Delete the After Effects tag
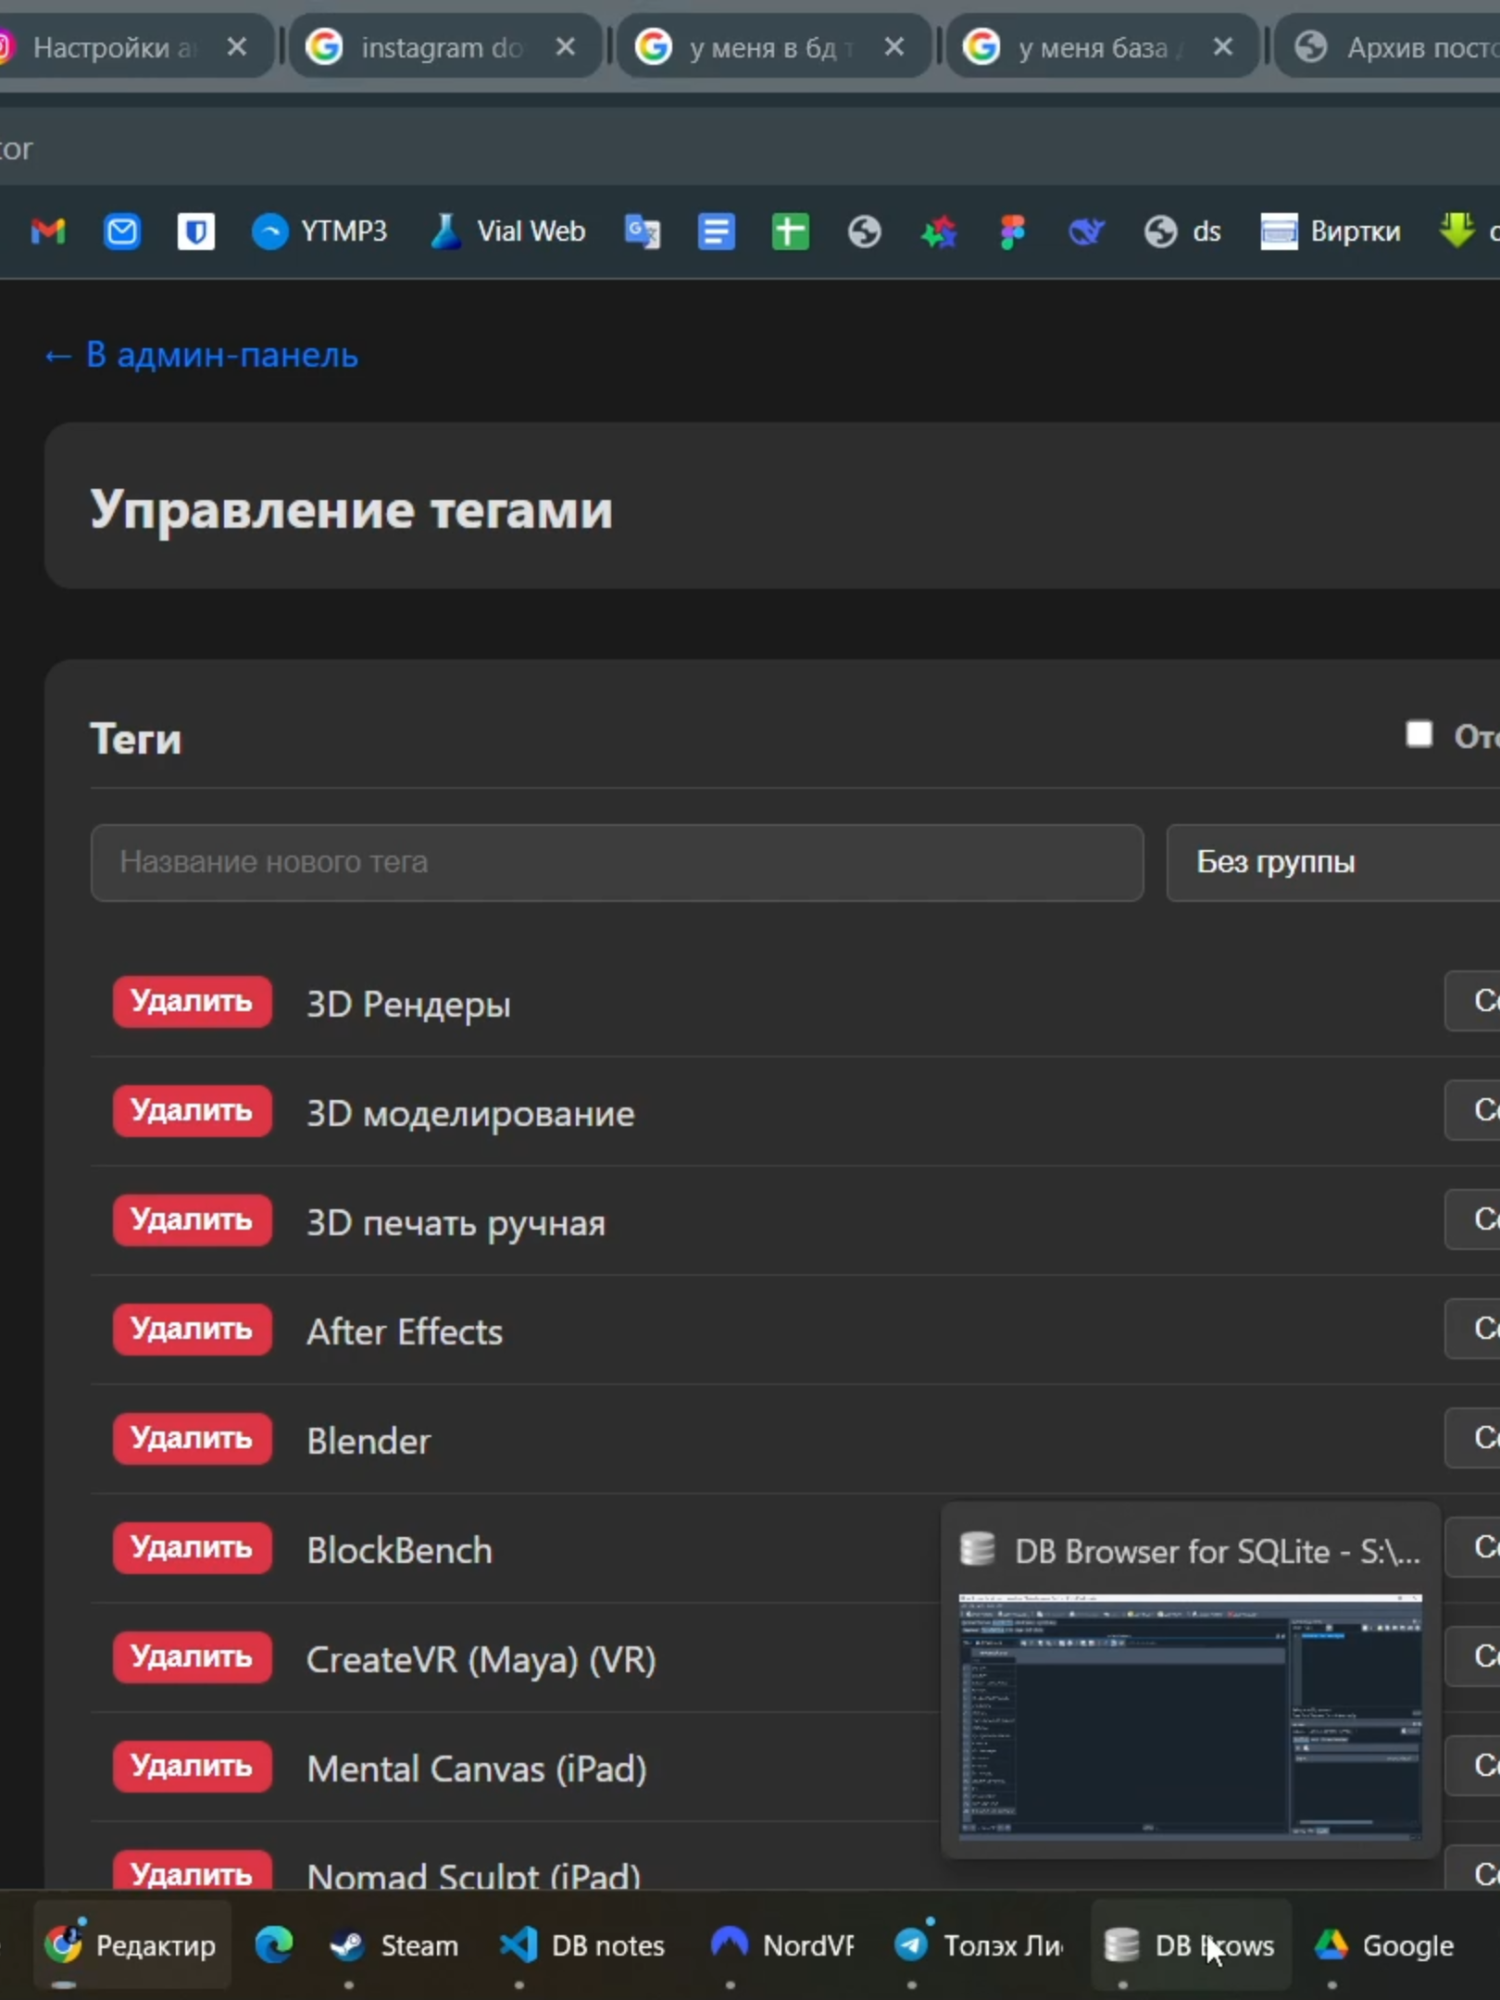The height and width of the screenshot is (2000, 1500). [x=192, y=1329]
